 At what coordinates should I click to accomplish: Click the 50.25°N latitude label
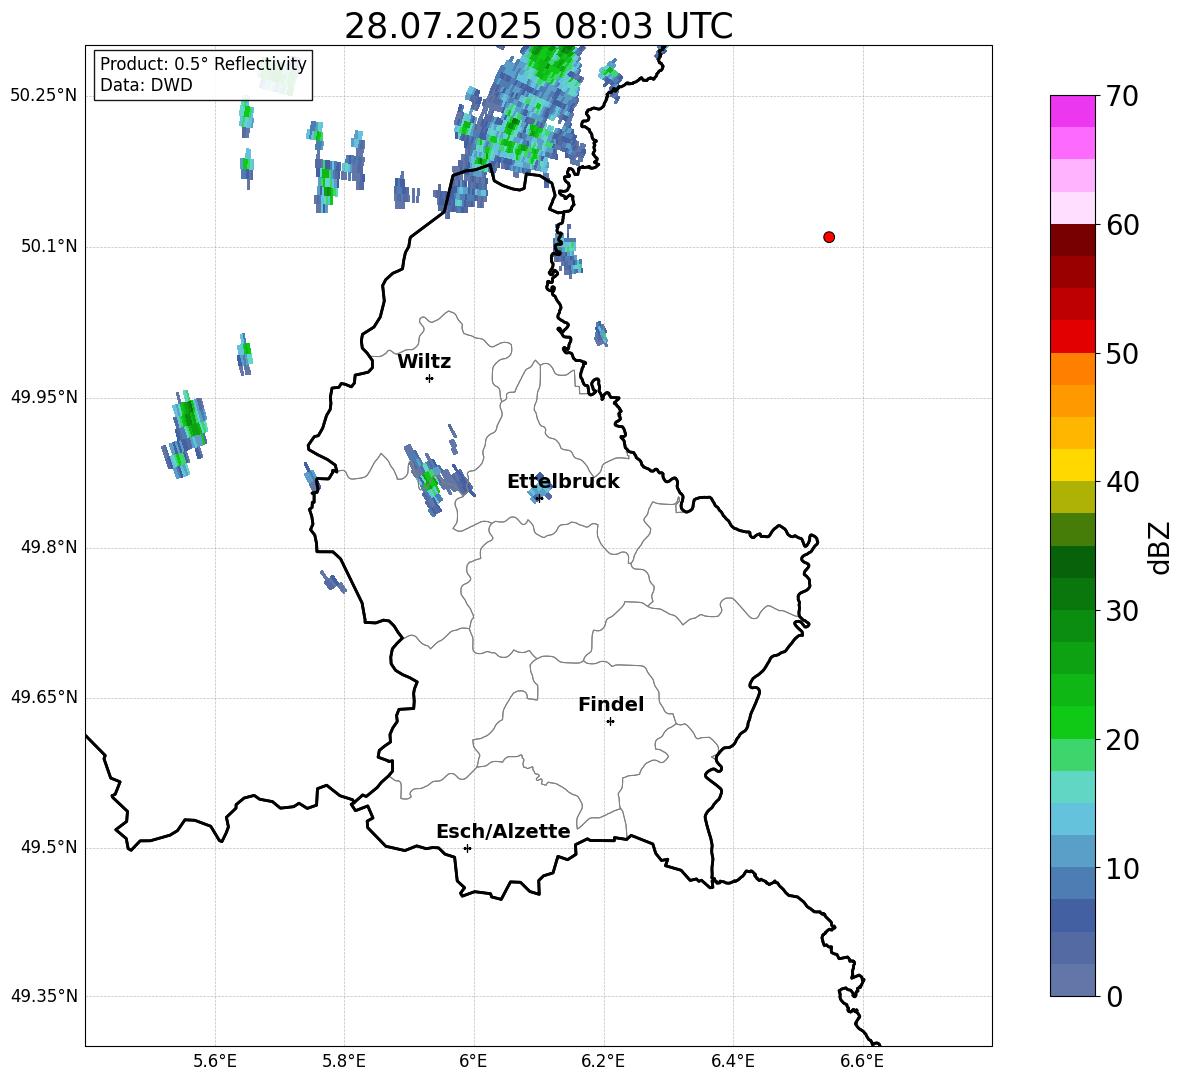point(44,96)
